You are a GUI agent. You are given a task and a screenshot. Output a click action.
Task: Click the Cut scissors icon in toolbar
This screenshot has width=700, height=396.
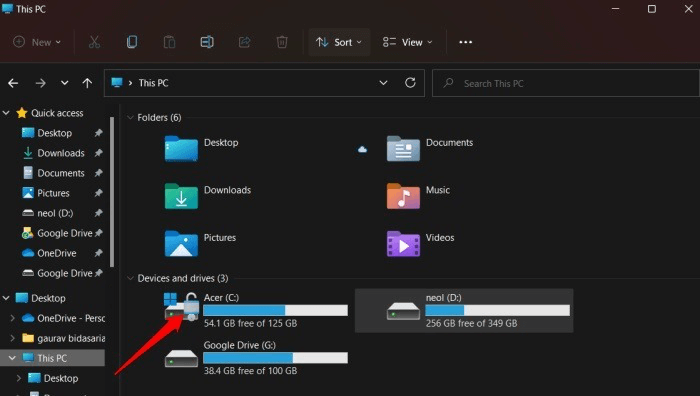click(x=94, y=42)
